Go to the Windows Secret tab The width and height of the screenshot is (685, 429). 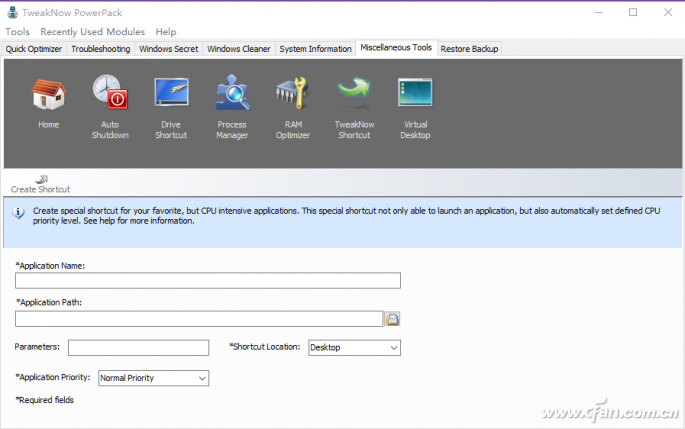169,48
